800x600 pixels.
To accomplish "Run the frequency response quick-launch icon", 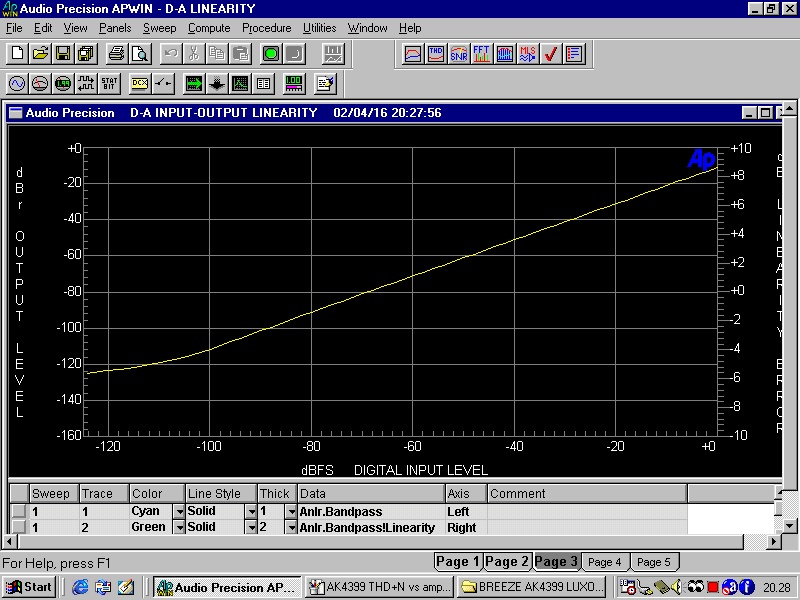I will (413, 54).
